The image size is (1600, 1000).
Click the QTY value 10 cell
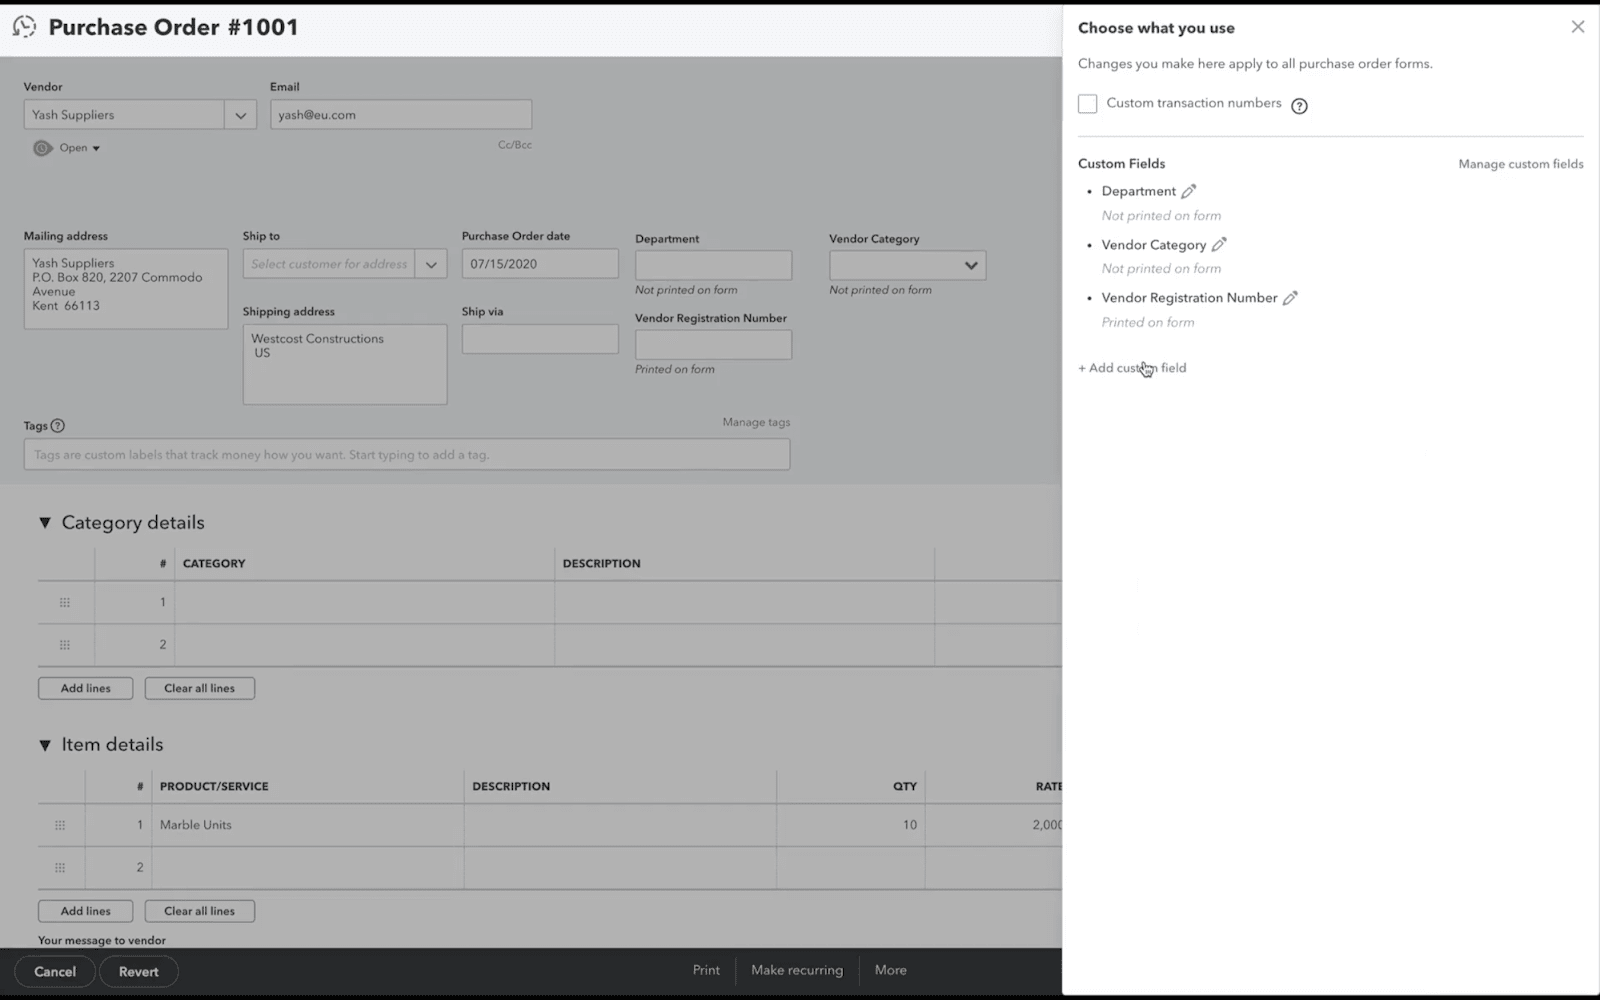851,825
